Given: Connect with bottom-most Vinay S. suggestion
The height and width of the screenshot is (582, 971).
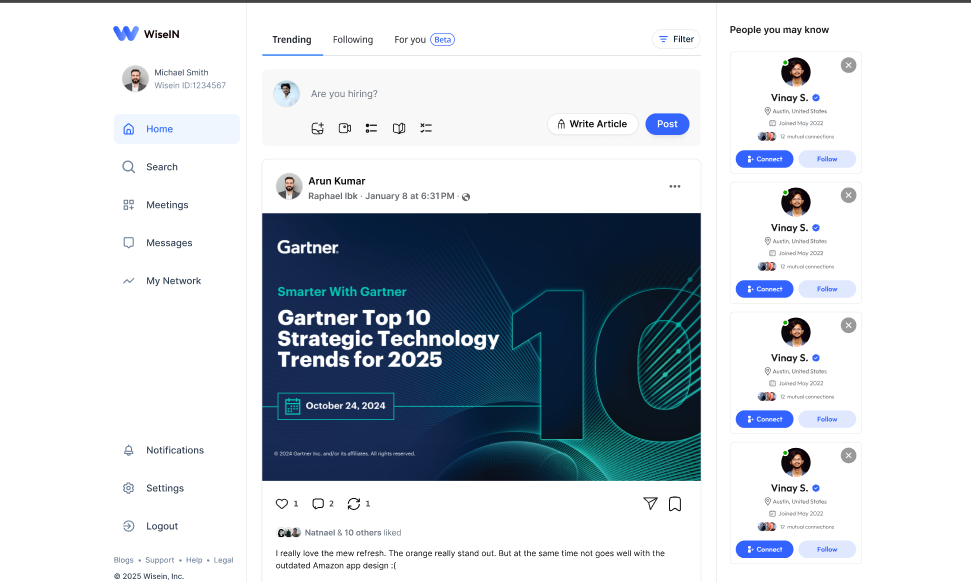Looking at the screenshot, I should [x=764, y=549].
